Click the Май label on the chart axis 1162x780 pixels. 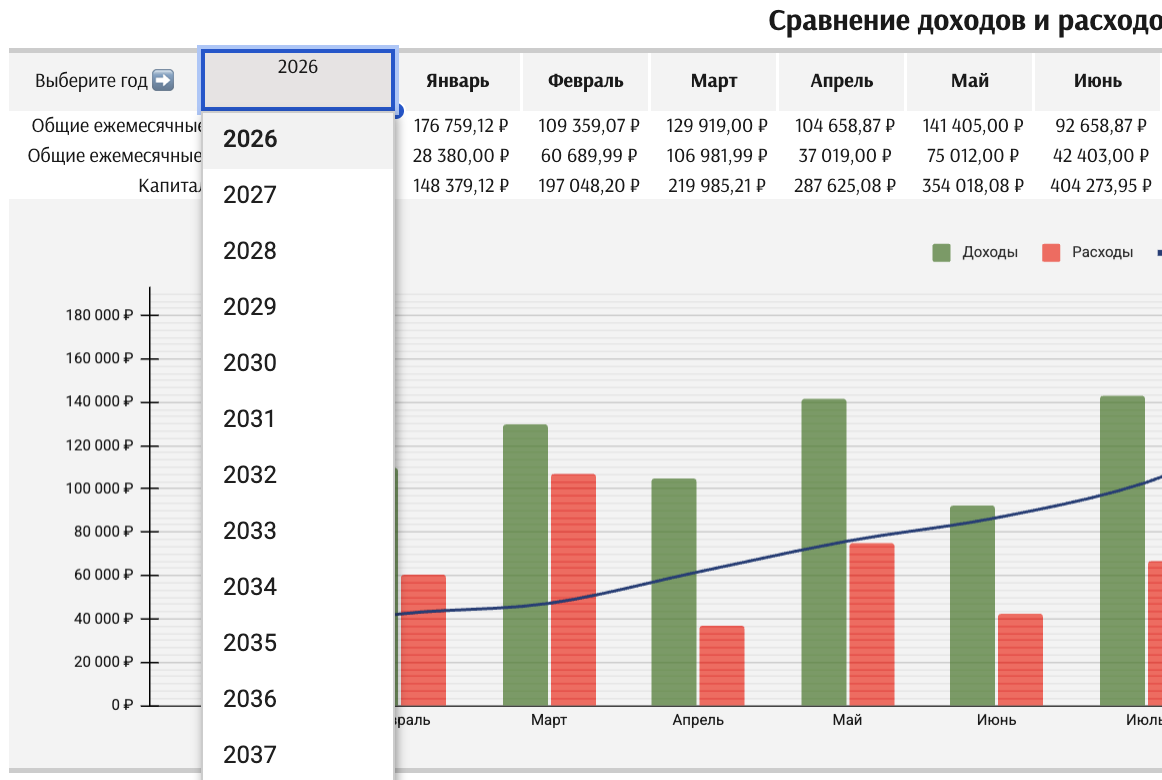point(847,720)
